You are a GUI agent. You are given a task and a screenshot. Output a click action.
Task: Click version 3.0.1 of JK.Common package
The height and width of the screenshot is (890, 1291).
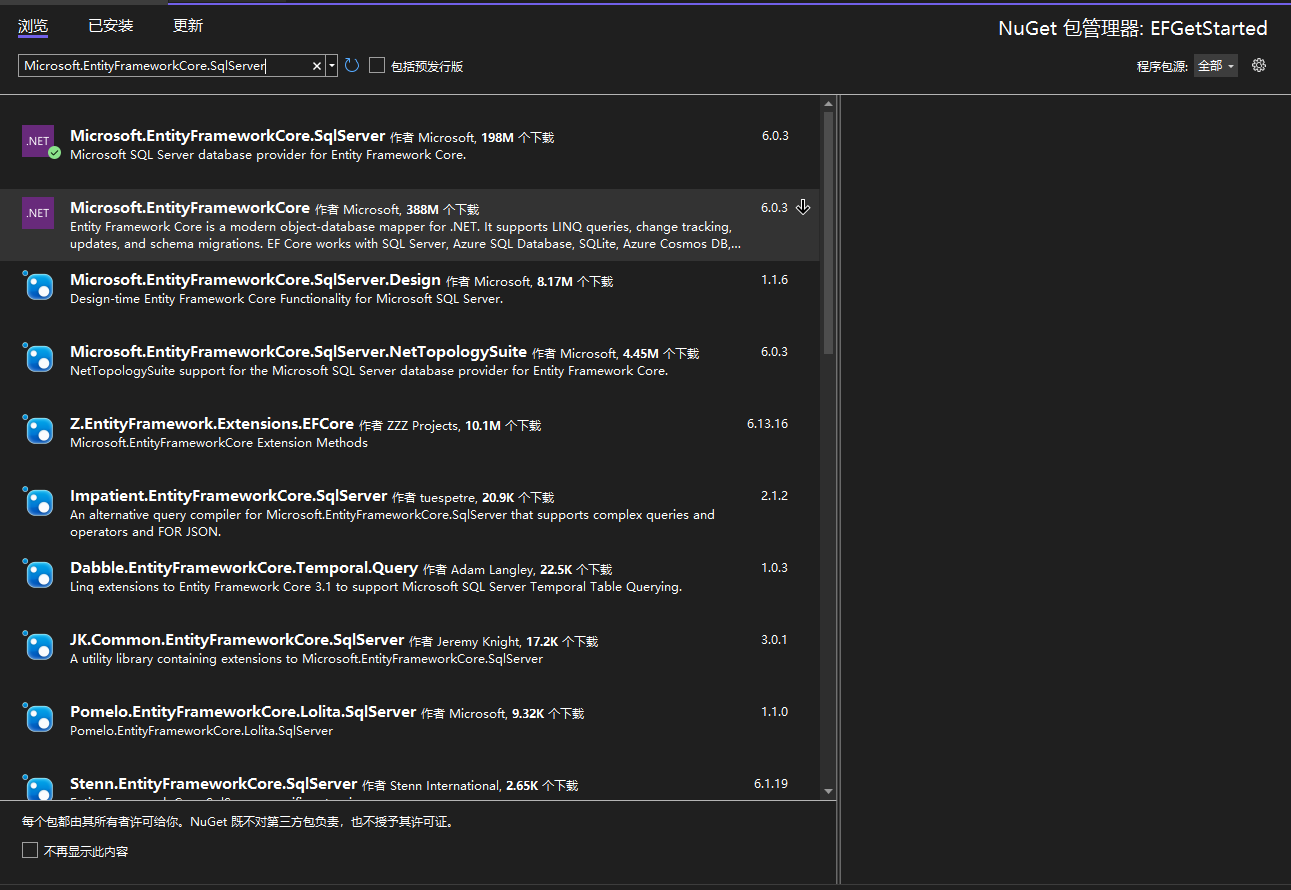tap(774, 640)
